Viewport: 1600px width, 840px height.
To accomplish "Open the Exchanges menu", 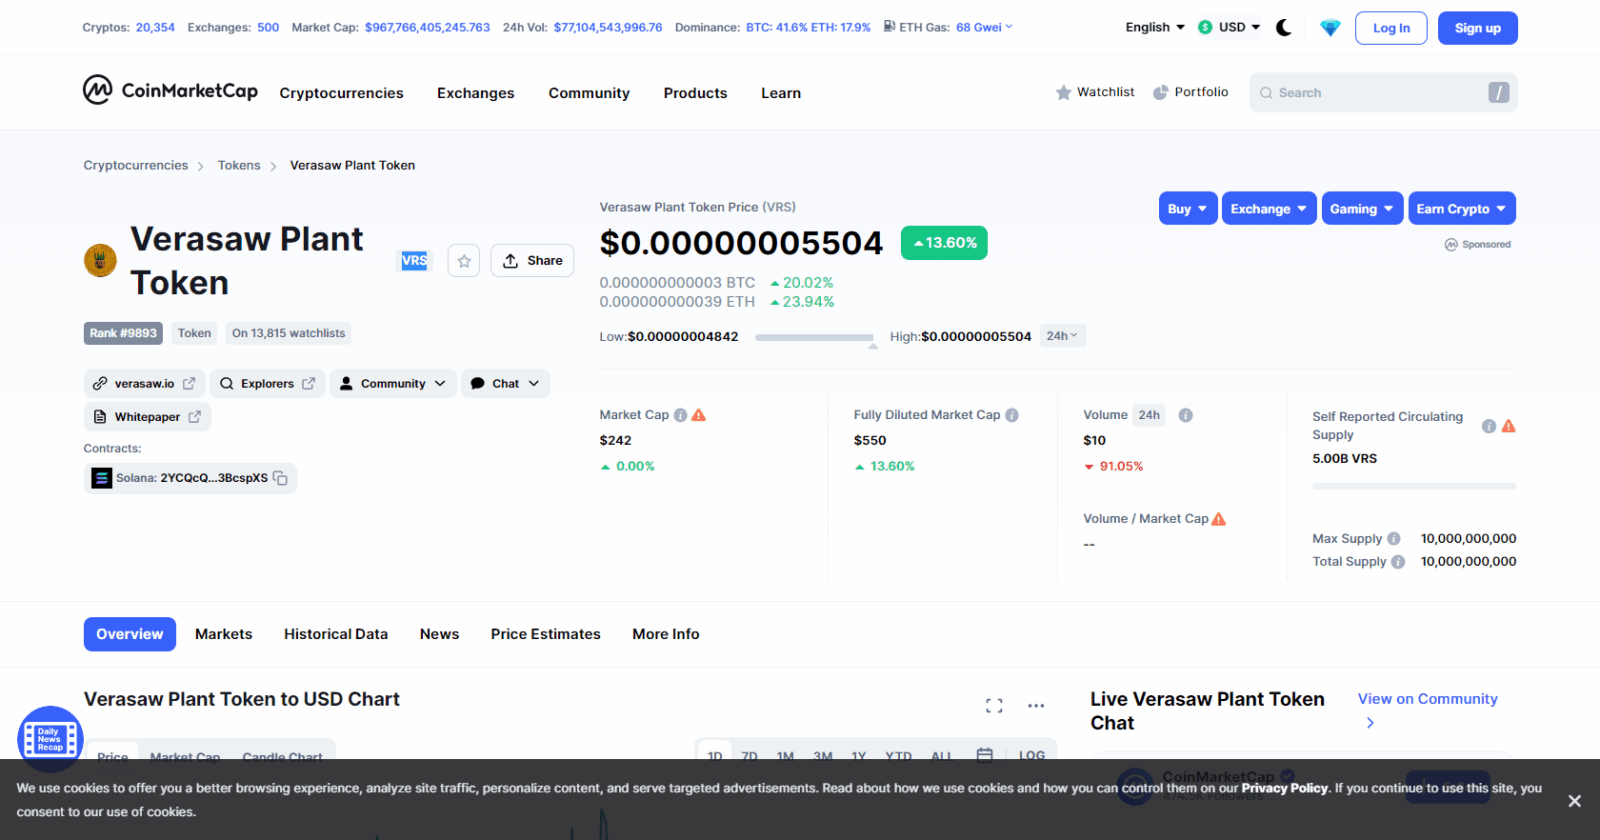I will [x=476, y=93].
